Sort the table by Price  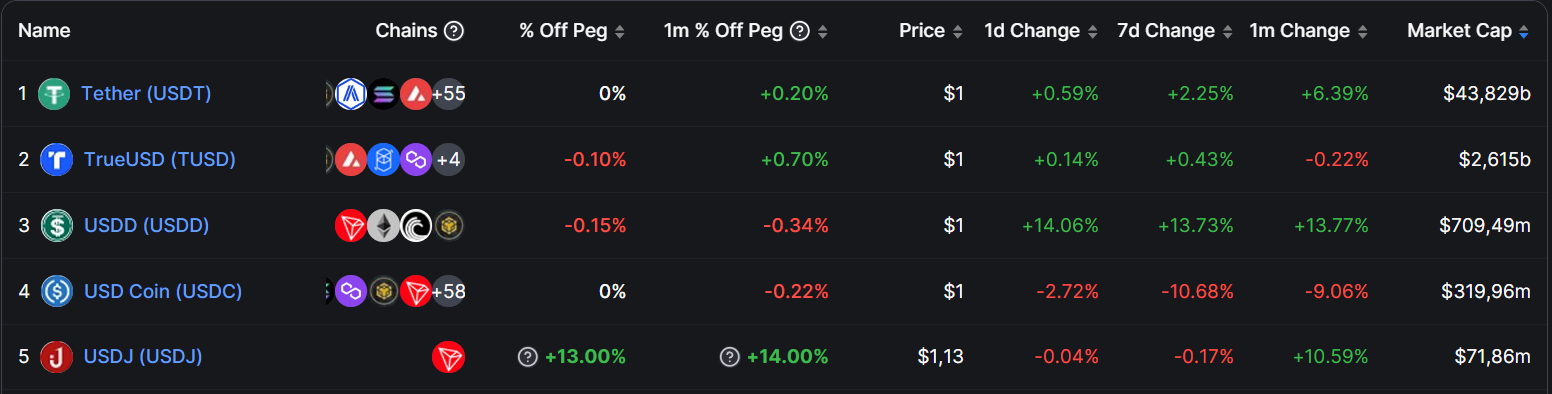coord(931,31)
